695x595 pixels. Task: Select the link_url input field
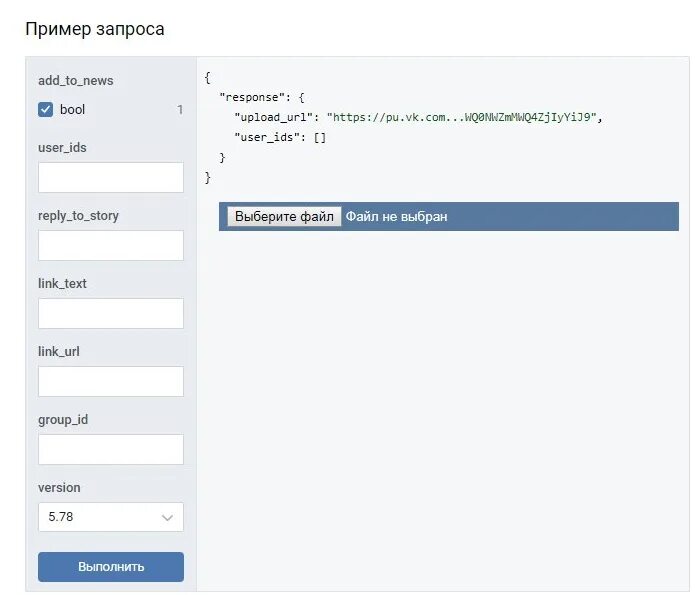[x=111, y=382]
